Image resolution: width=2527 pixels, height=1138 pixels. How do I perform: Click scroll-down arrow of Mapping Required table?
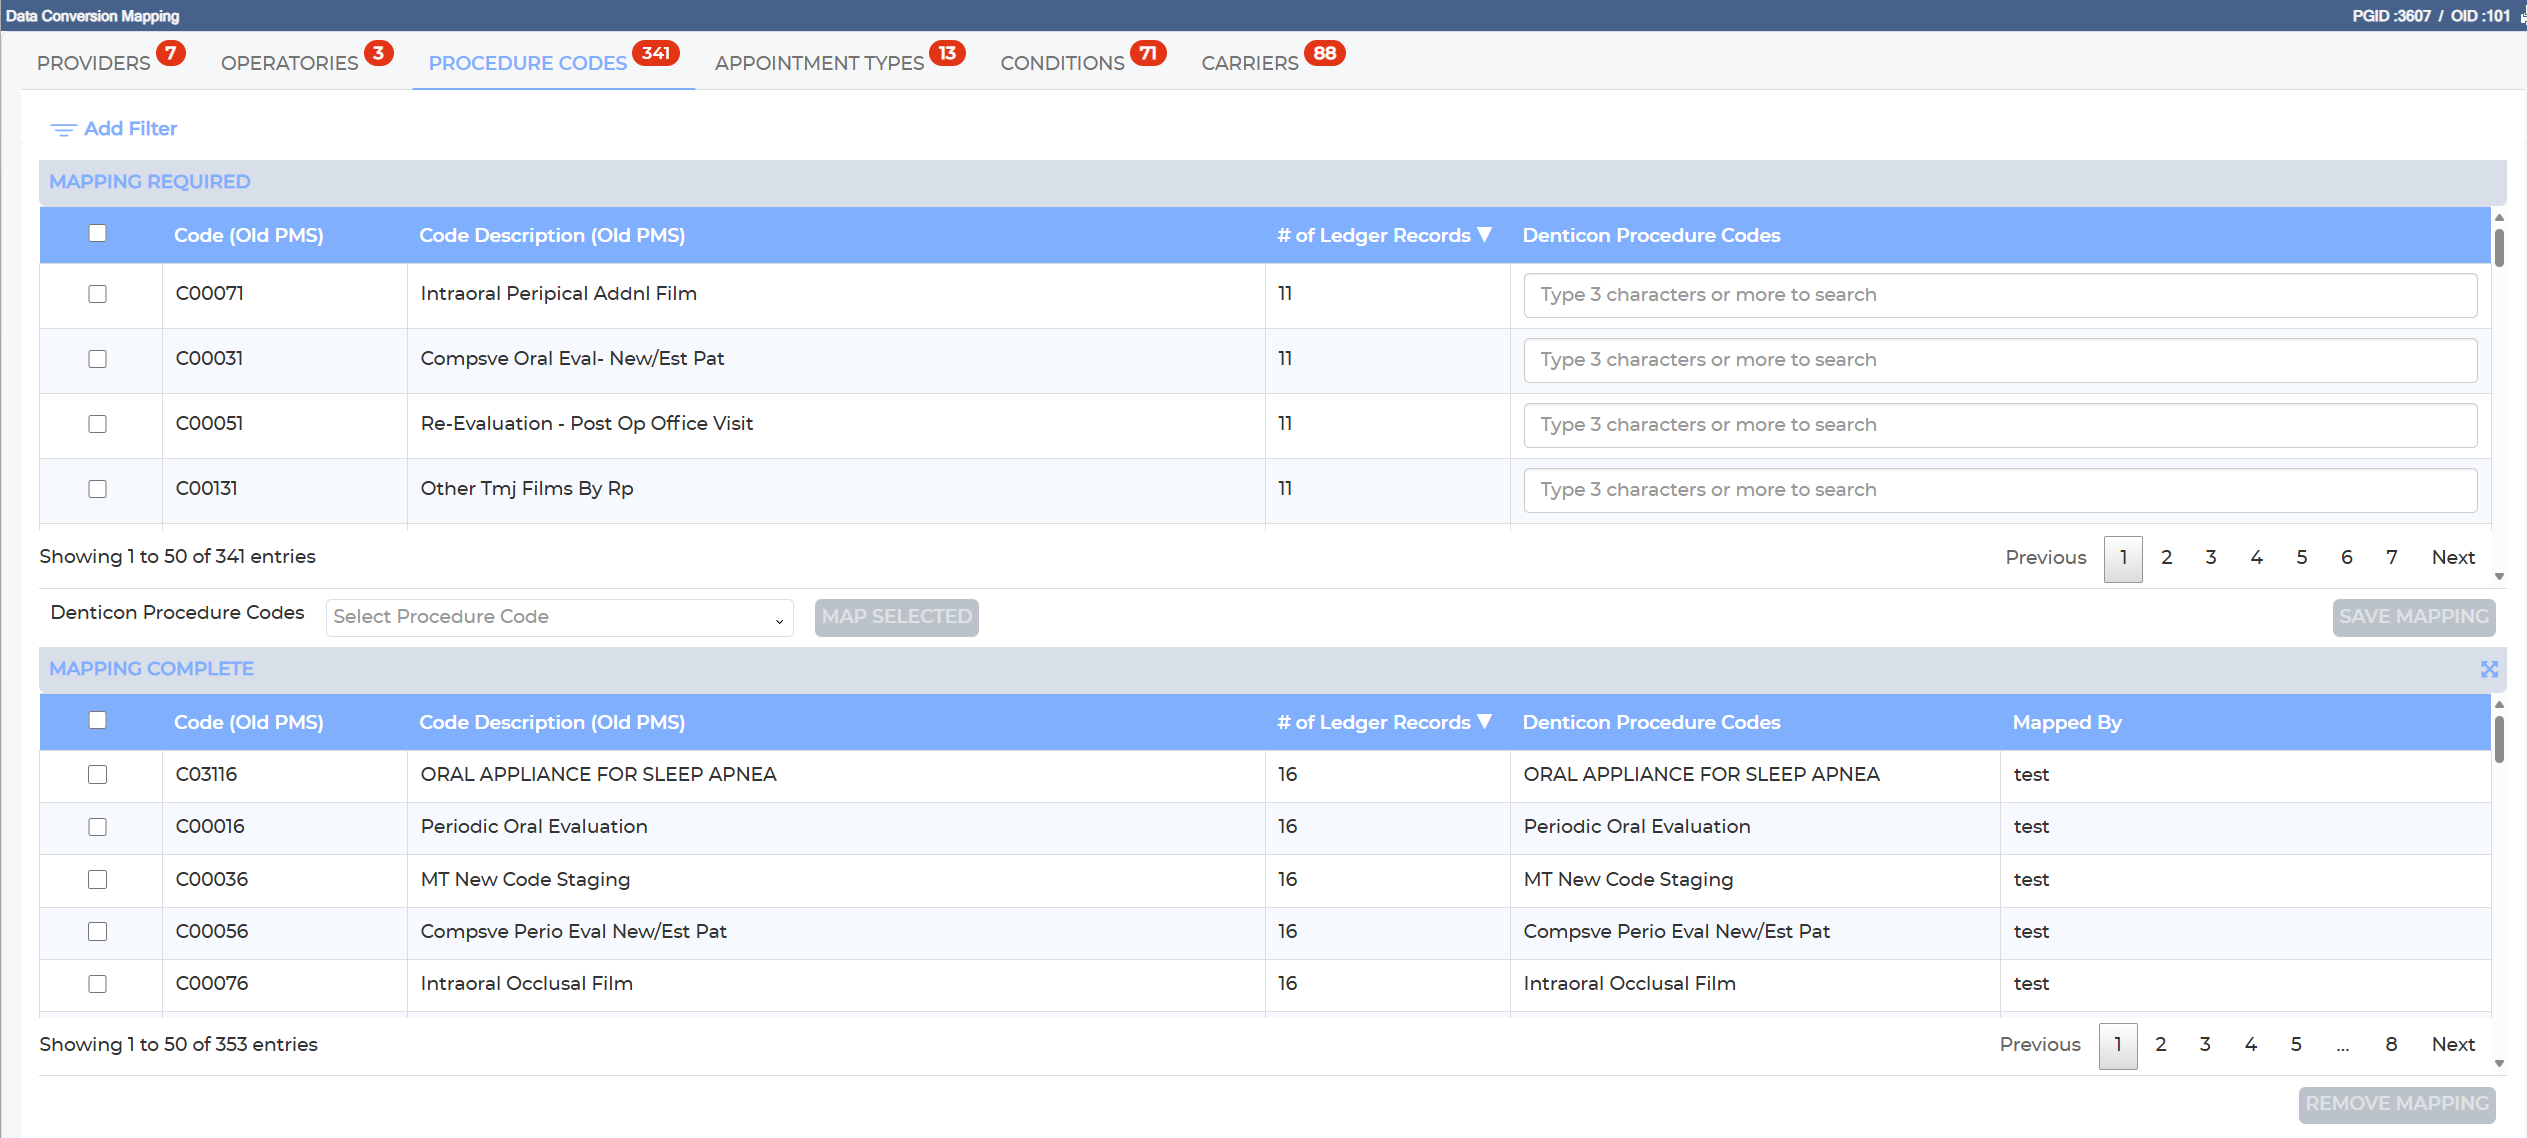click(x=2499, y=577)
